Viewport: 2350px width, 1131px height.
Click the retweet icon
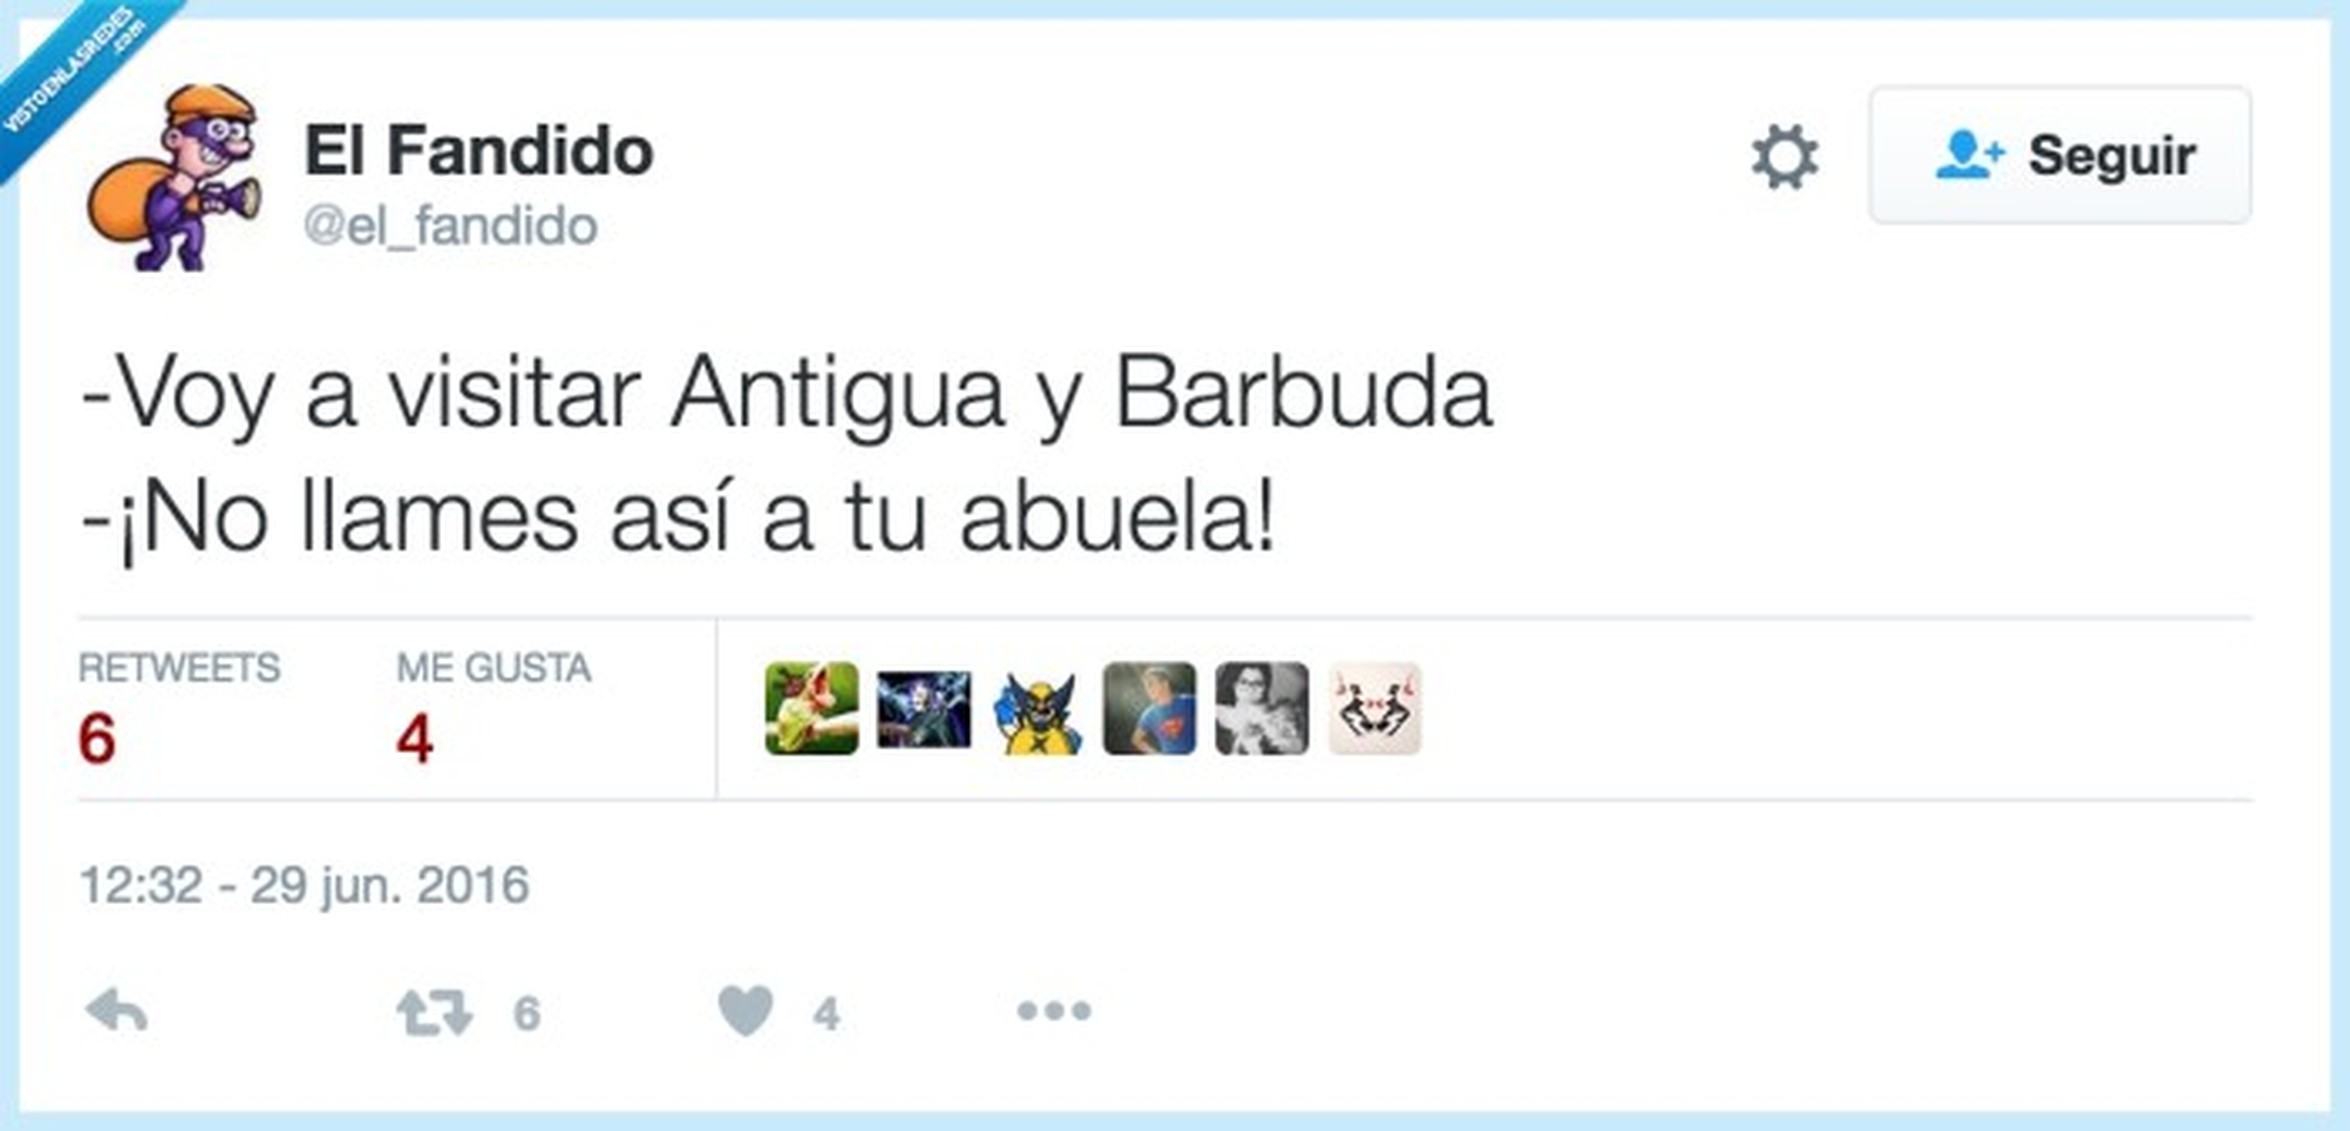[434, 1012]
